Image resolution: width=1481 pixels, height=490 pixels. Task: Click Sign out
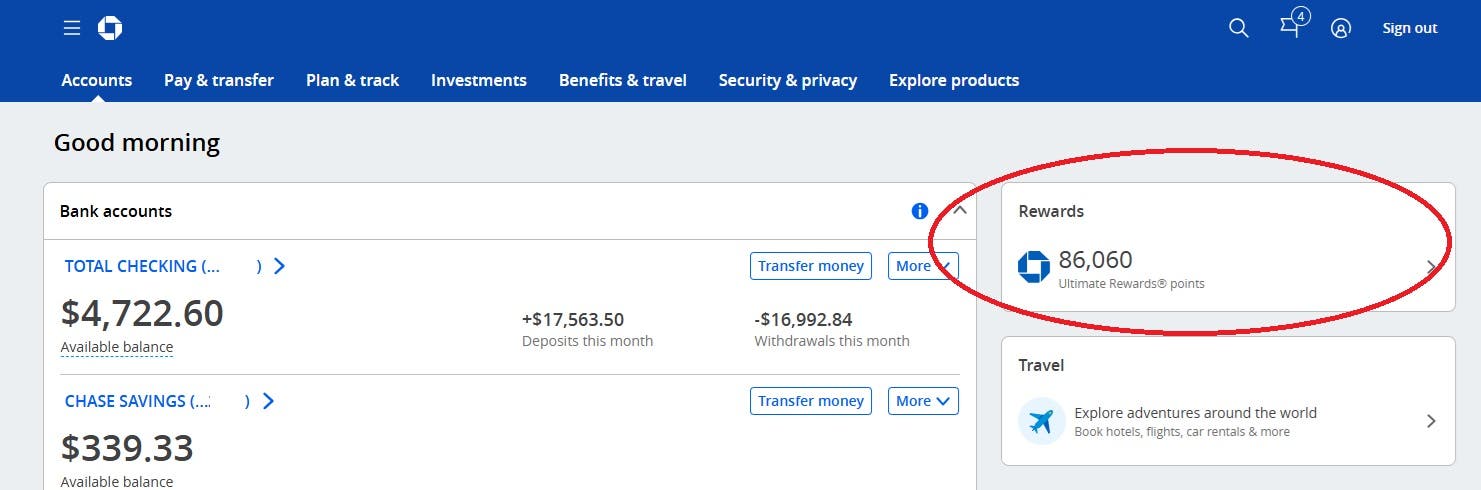click(x=1410, y=28)
